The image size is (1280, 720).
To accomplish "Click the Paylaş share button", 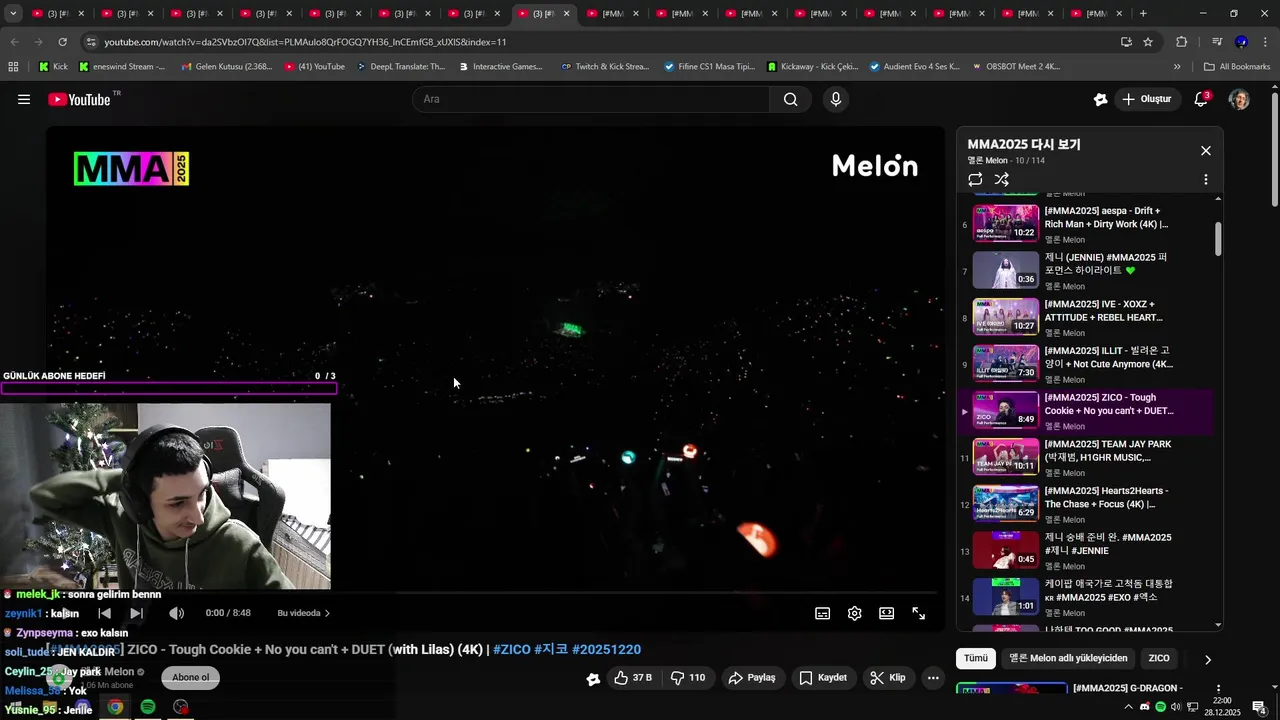I will (x=752, y=678).
